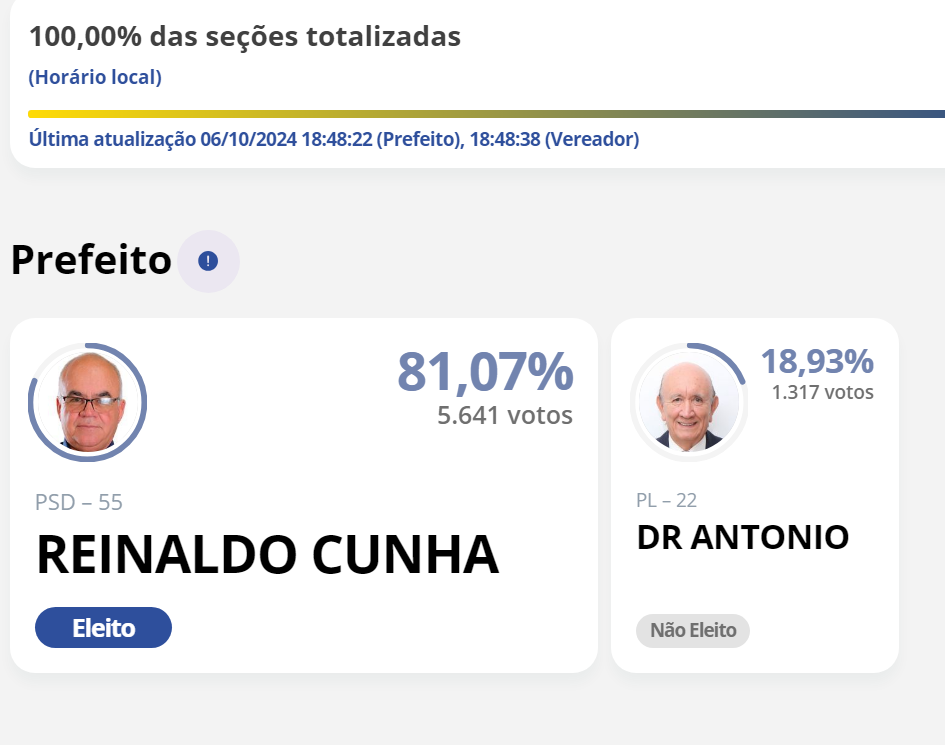Click the PL – 22 party label
Viewport: 945px width, 745px height.
pyautogui.click(x=666, y=500)
